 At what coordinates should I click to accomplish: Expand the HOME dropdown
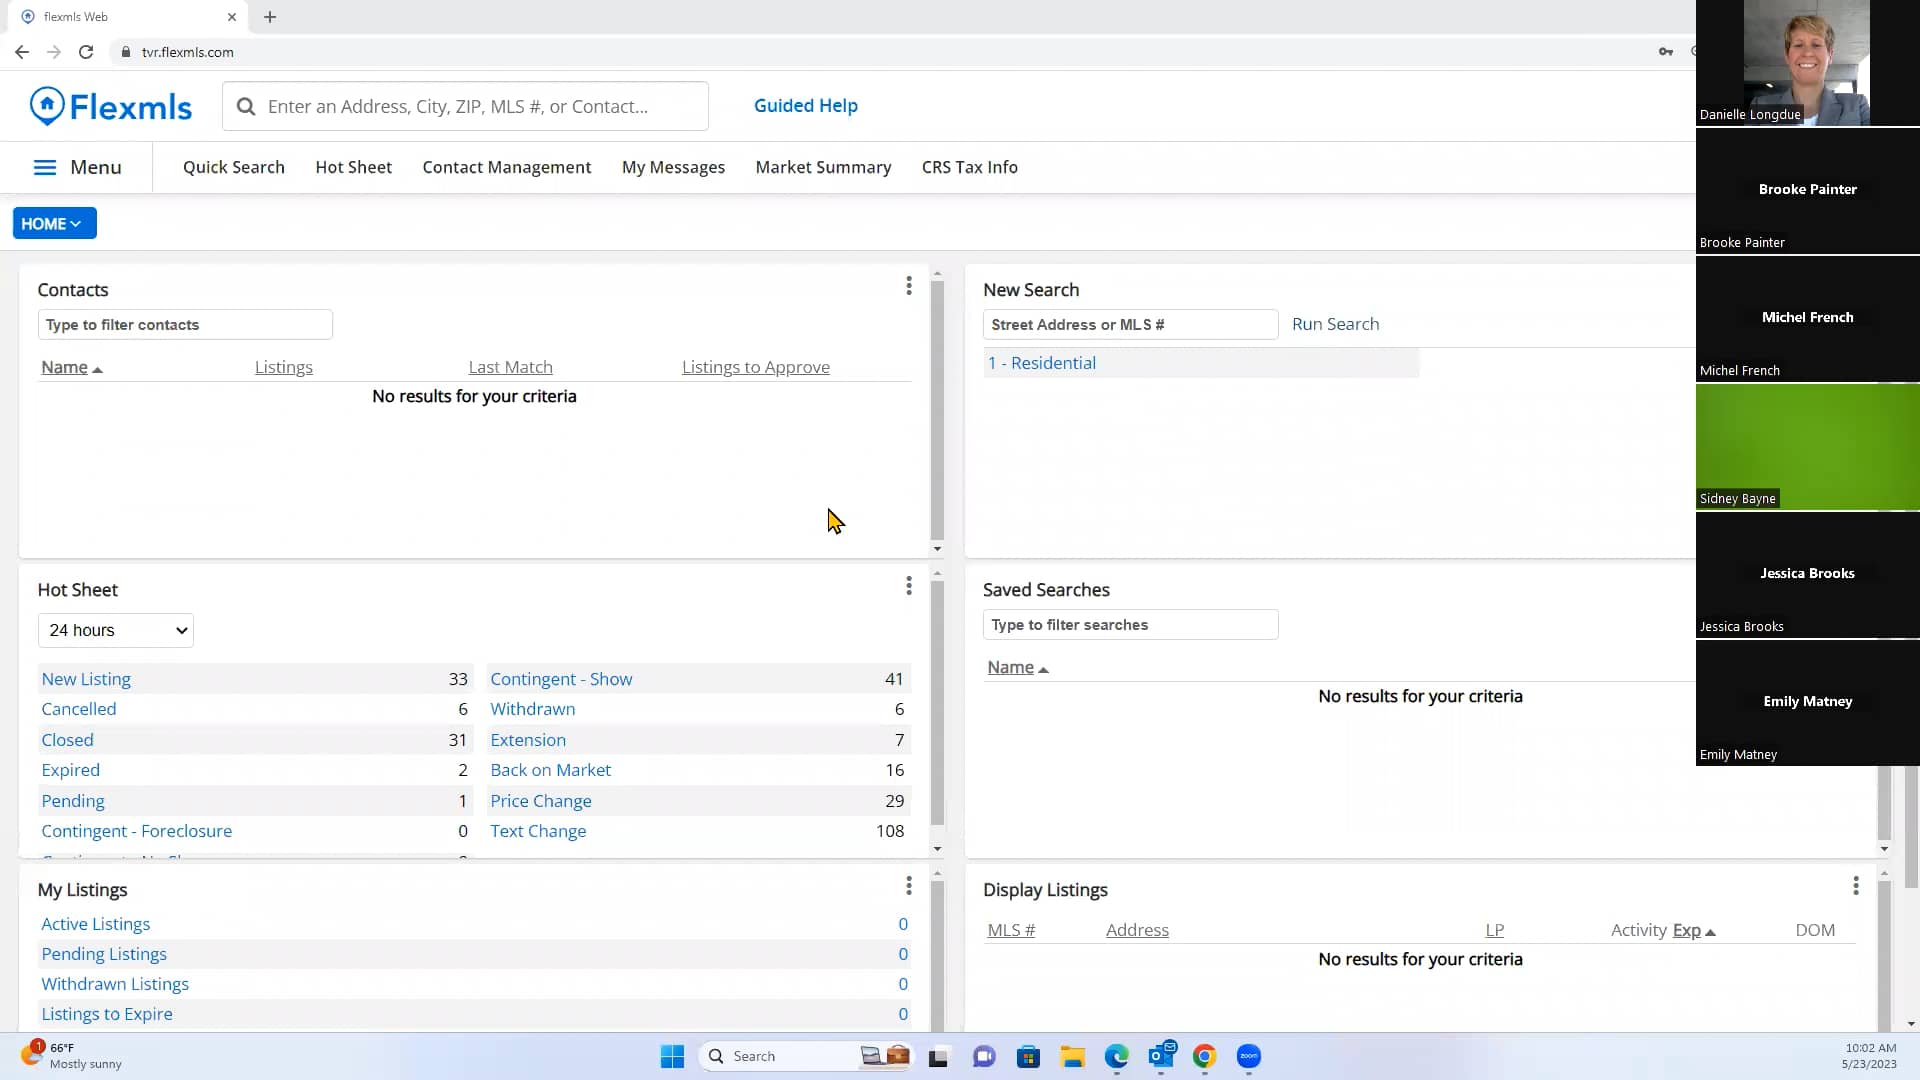click(53, 223)
